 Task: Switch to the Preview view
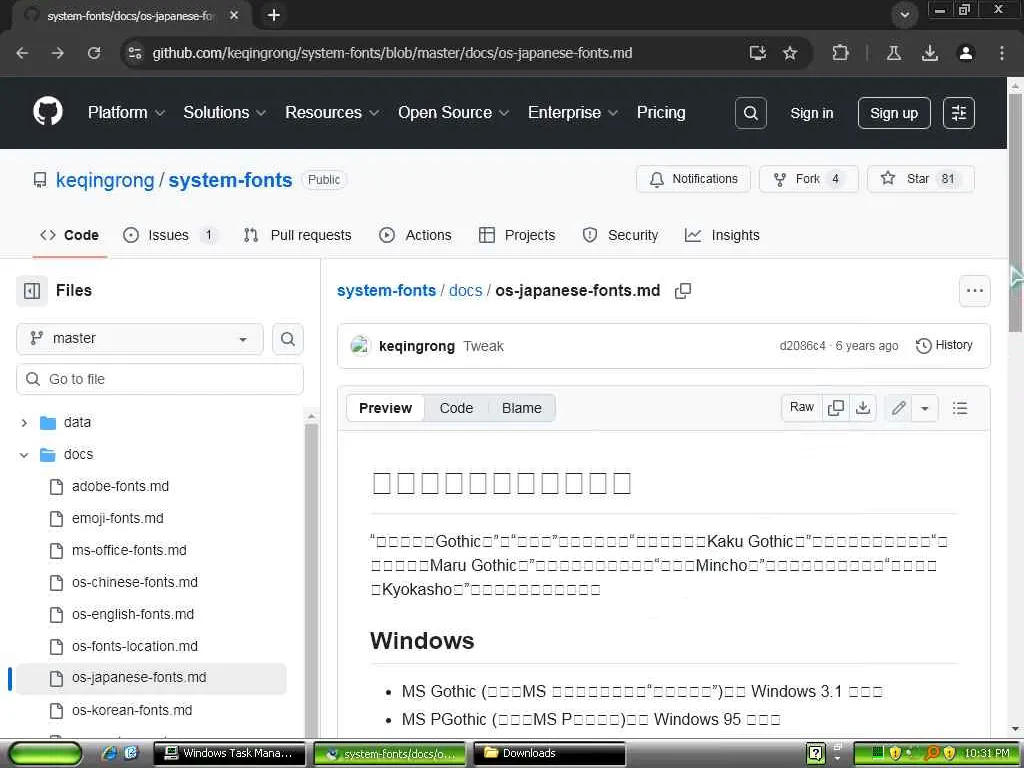click(x=385, y=408)
